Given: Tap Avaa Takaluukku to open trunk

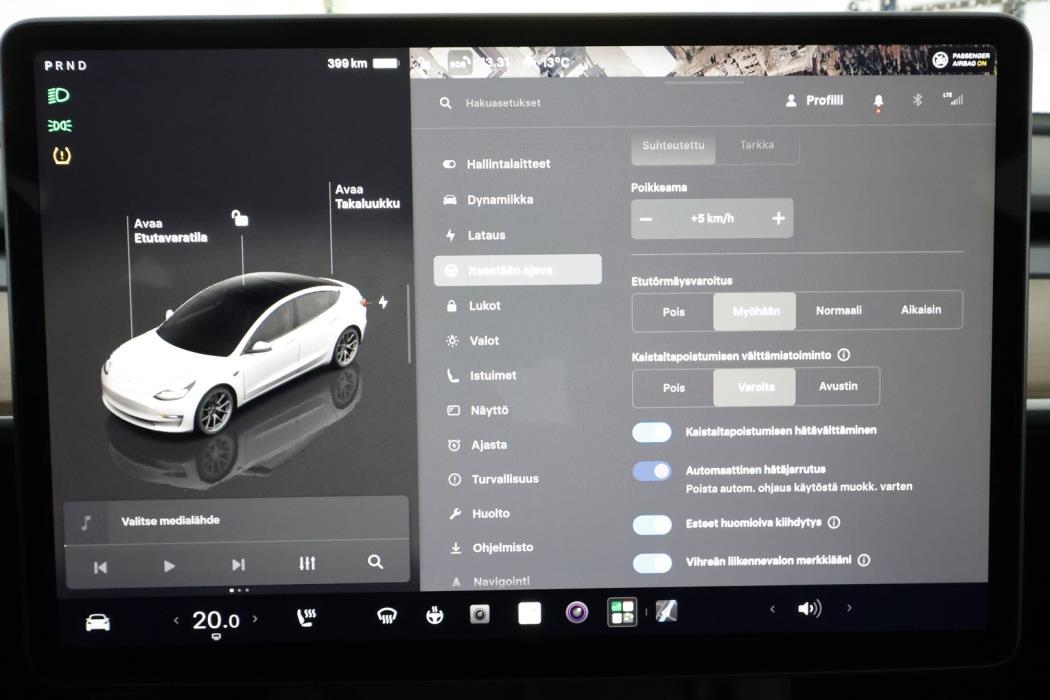Looking at the screenshot, I should click(x=367, y=196).
